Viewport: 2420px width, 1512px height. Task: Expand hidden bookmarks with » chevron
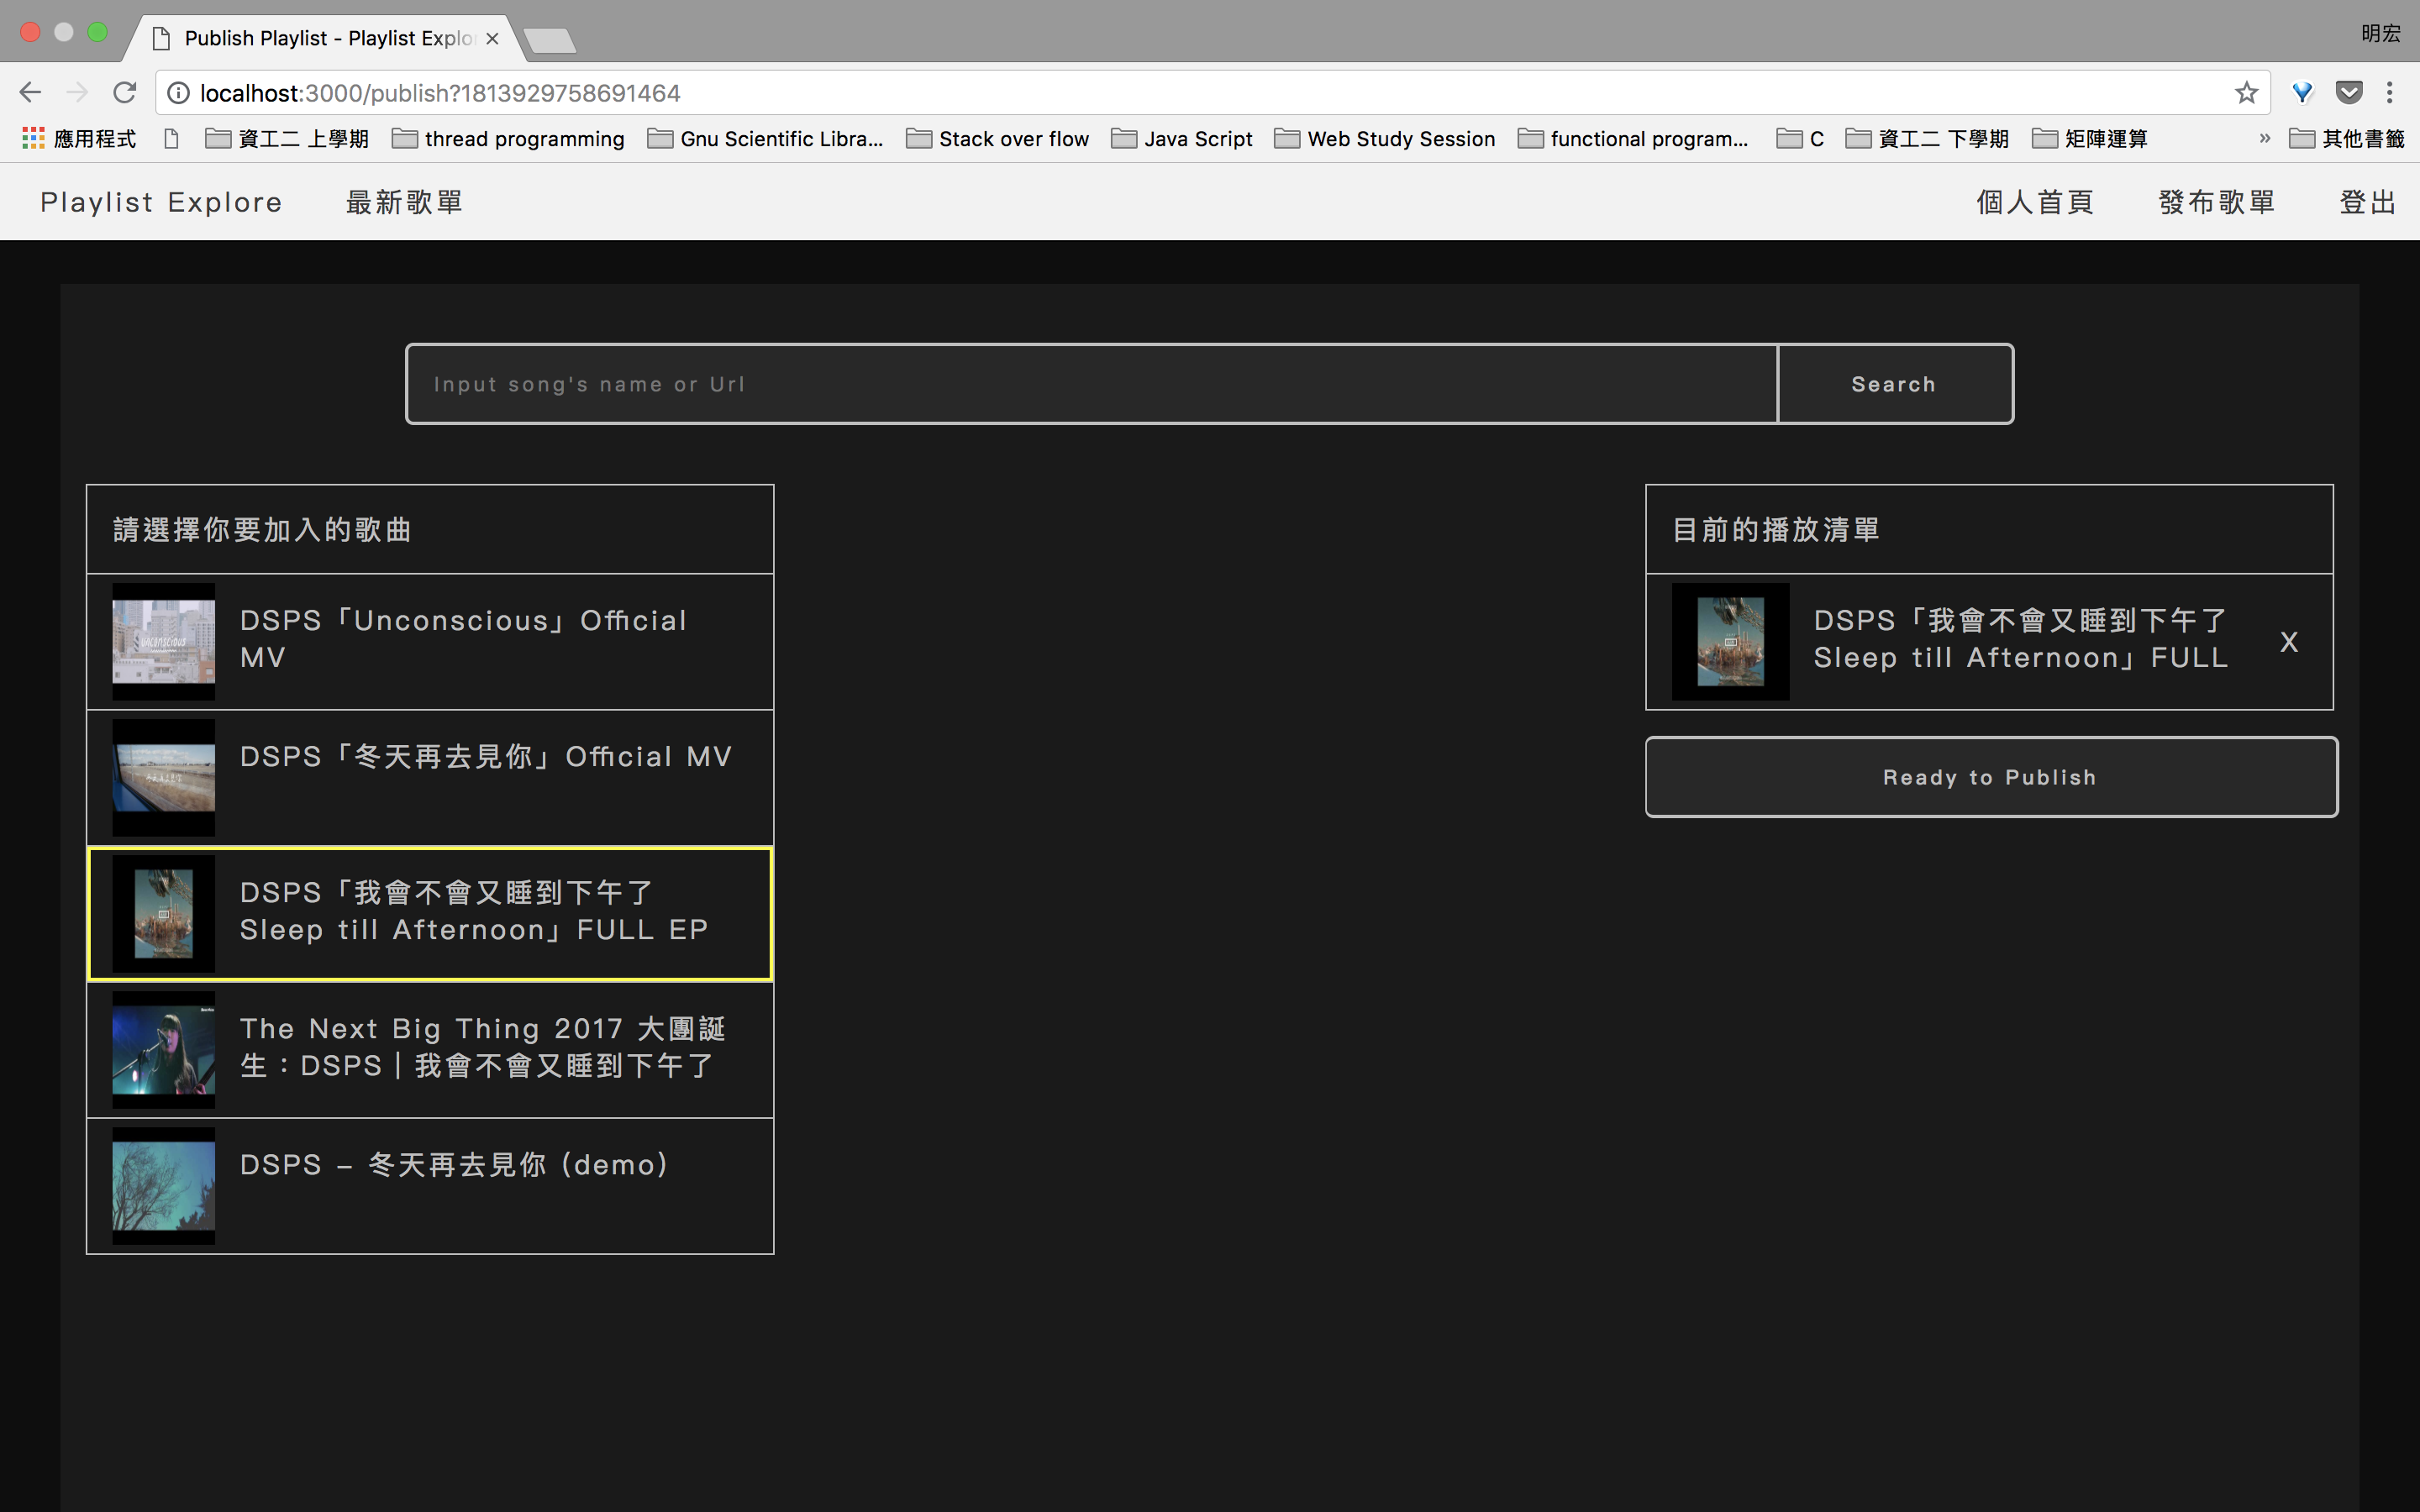[x=2264, y=138]
